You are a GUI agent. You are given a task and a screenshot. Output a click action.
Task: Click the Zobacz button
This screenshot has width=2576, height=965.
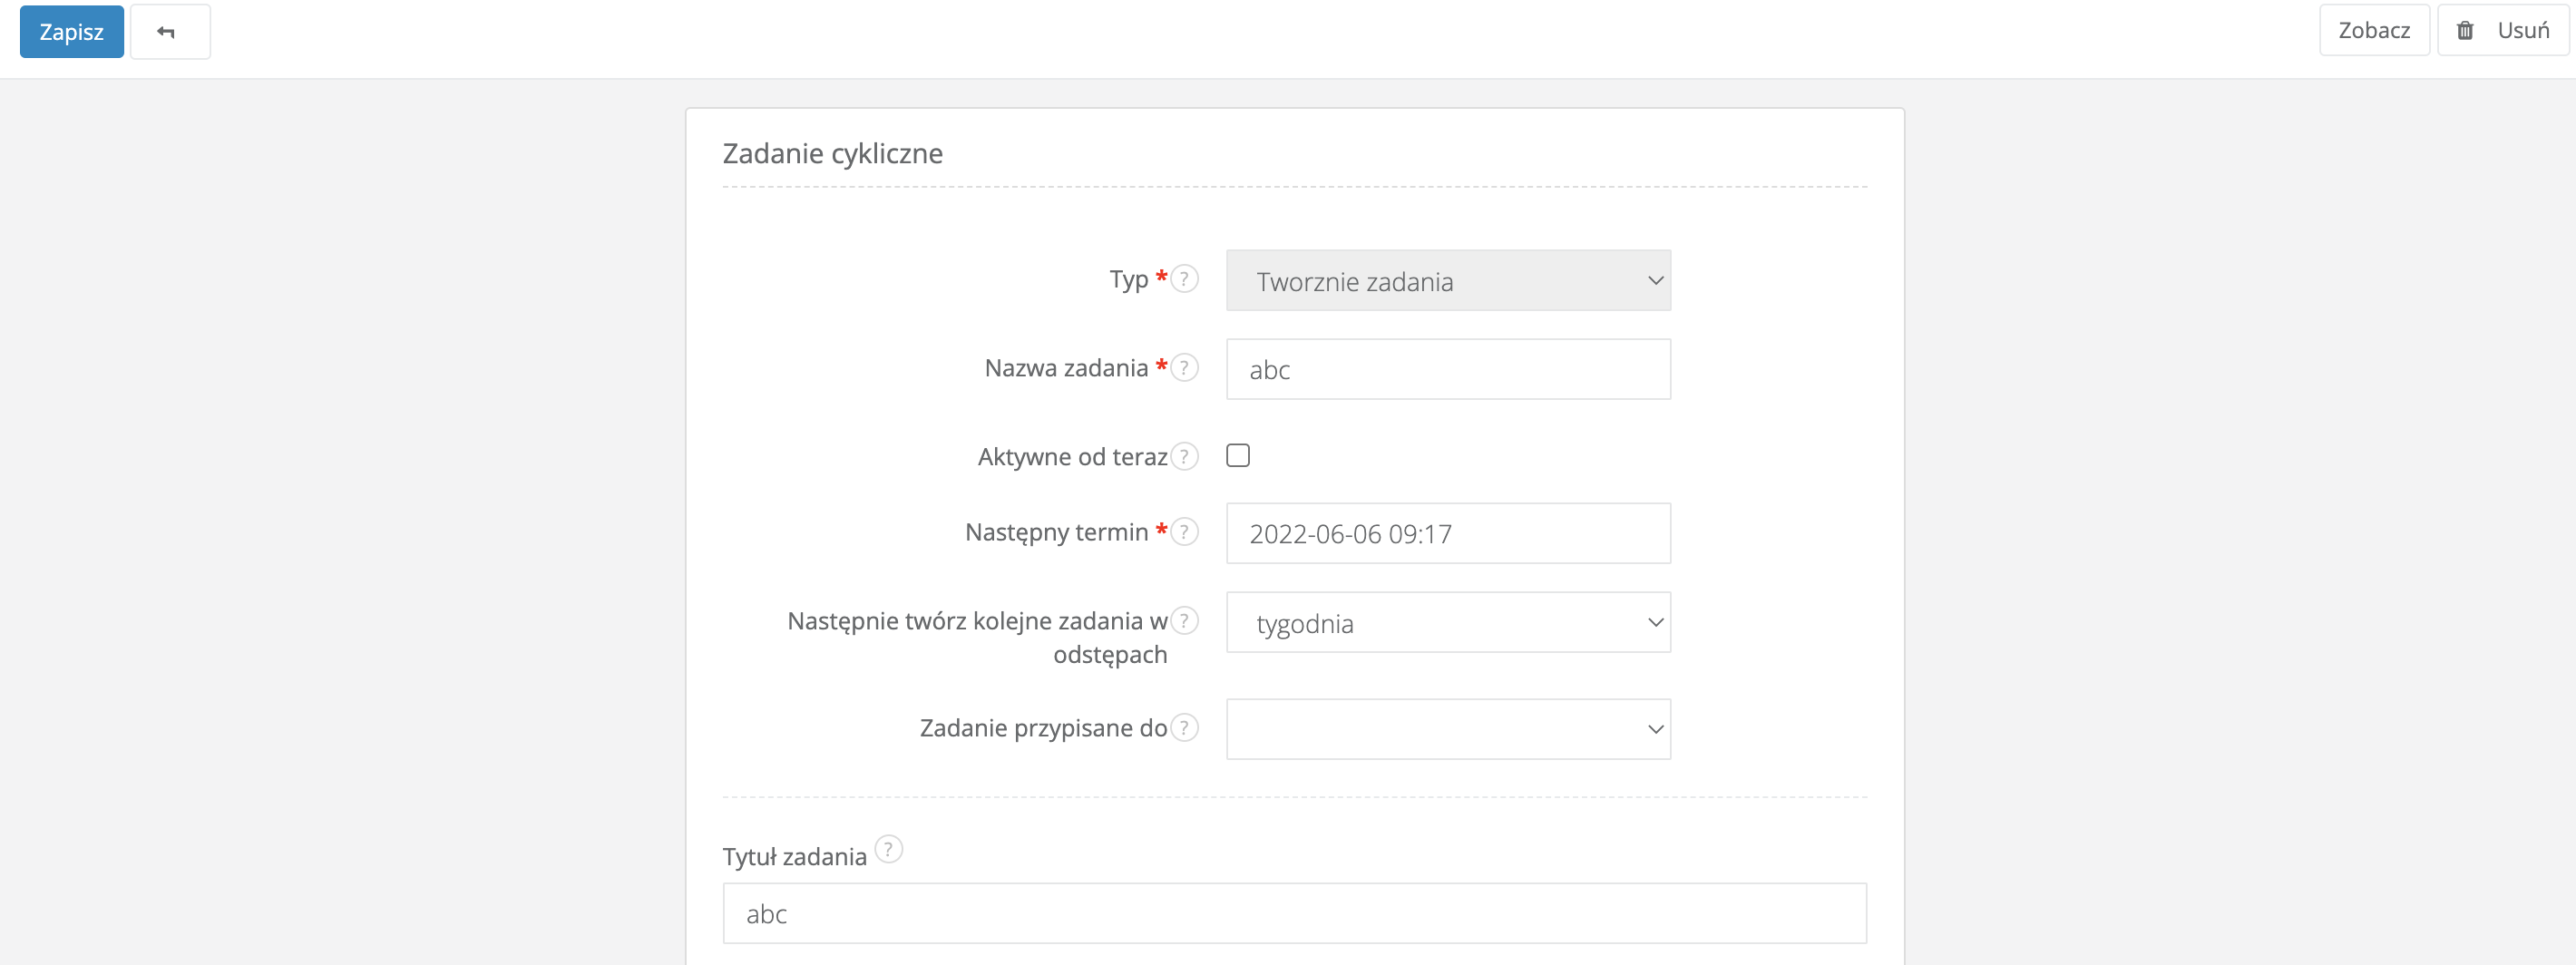(x=2373, y=31)
